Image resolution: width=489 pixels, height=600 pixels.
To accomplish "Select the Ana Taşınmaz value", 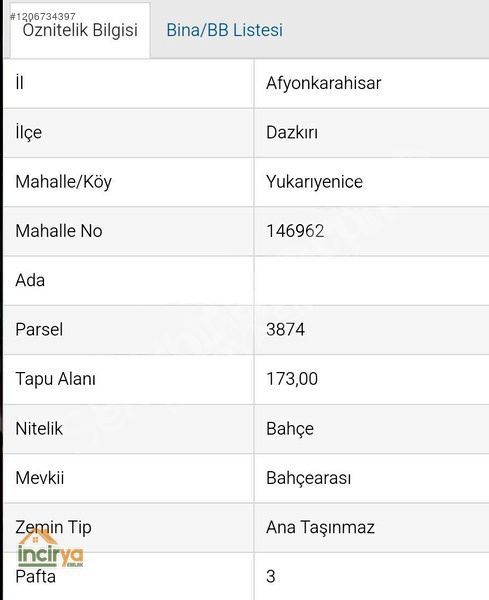I will click(320, 527).
